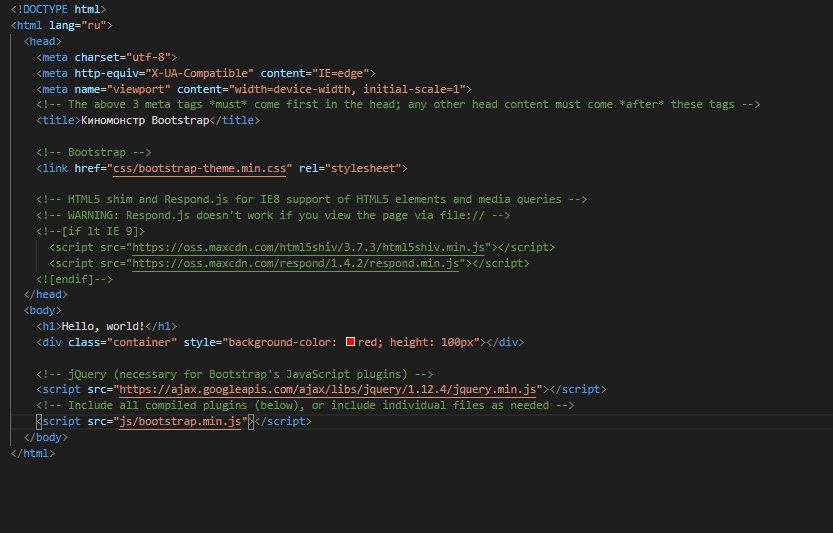This screenshot has height=533, width=833.
Task: Click the Include all compiled plugins comment
Action: tap(305, 405)
